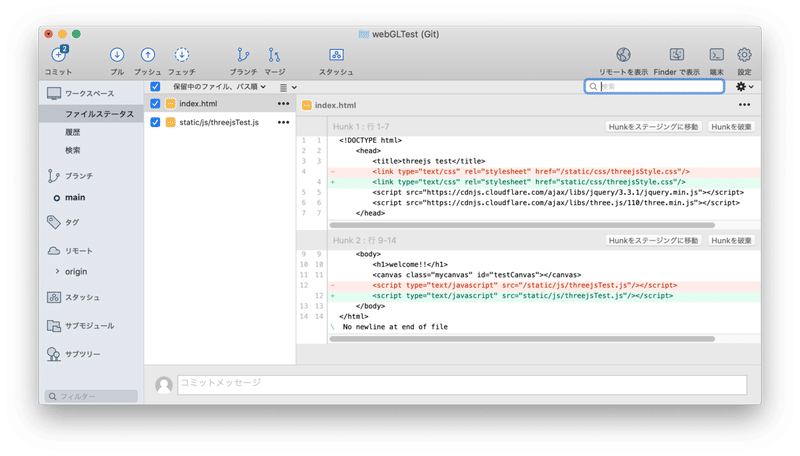Select the static/js/threejsTest.js file row
Viewport: 800px width, 456px height.
coord(220,122)
